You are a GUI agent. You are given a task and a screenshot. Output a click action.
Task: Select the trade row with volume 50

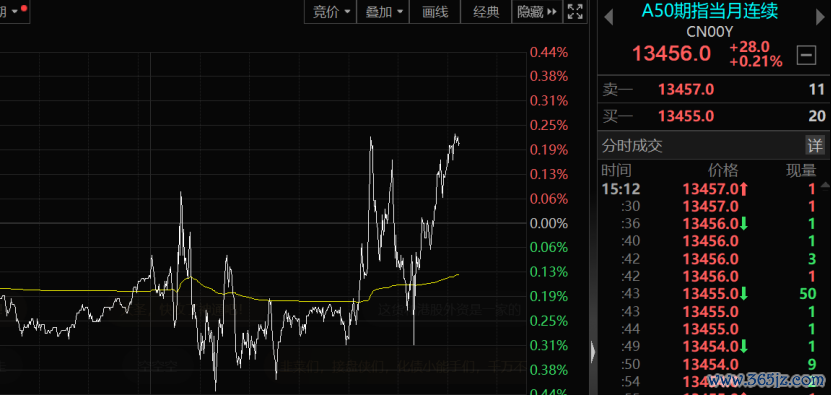click(713, 293)
